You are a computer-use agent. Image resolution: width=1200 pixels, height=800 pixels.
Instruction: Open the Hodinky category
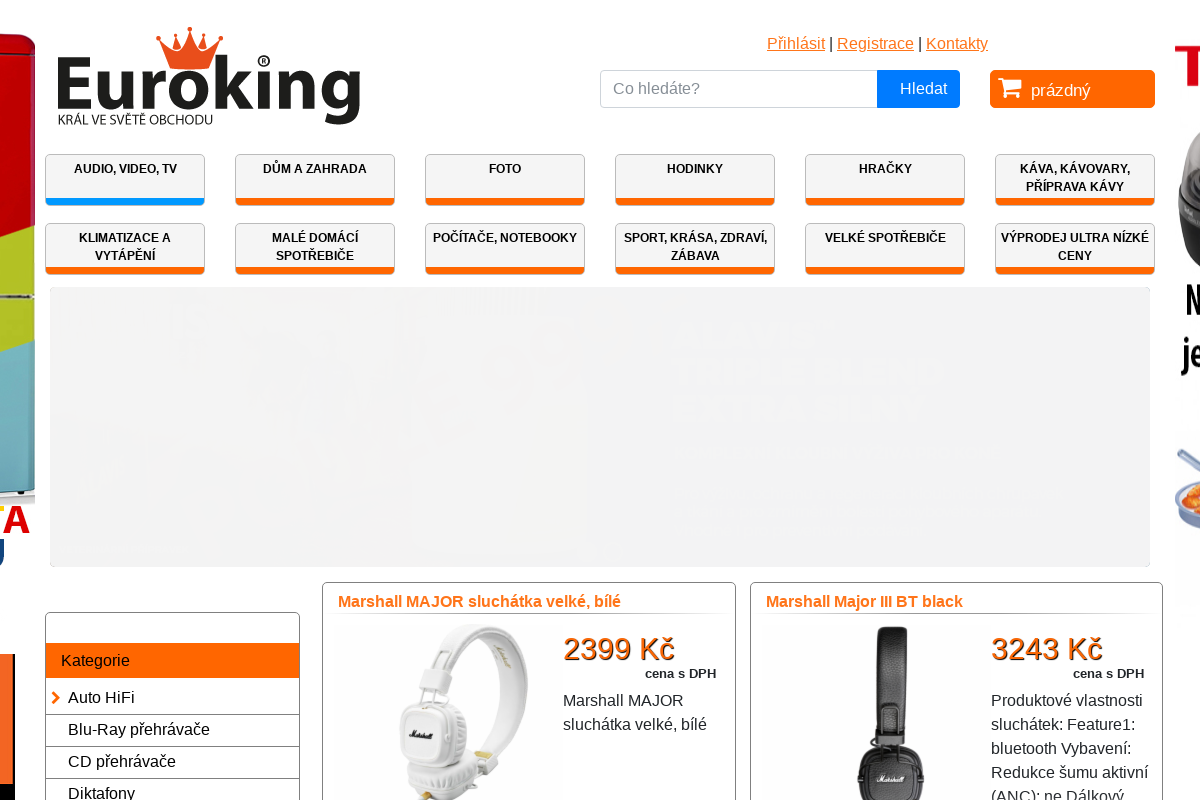coord(695,180)
